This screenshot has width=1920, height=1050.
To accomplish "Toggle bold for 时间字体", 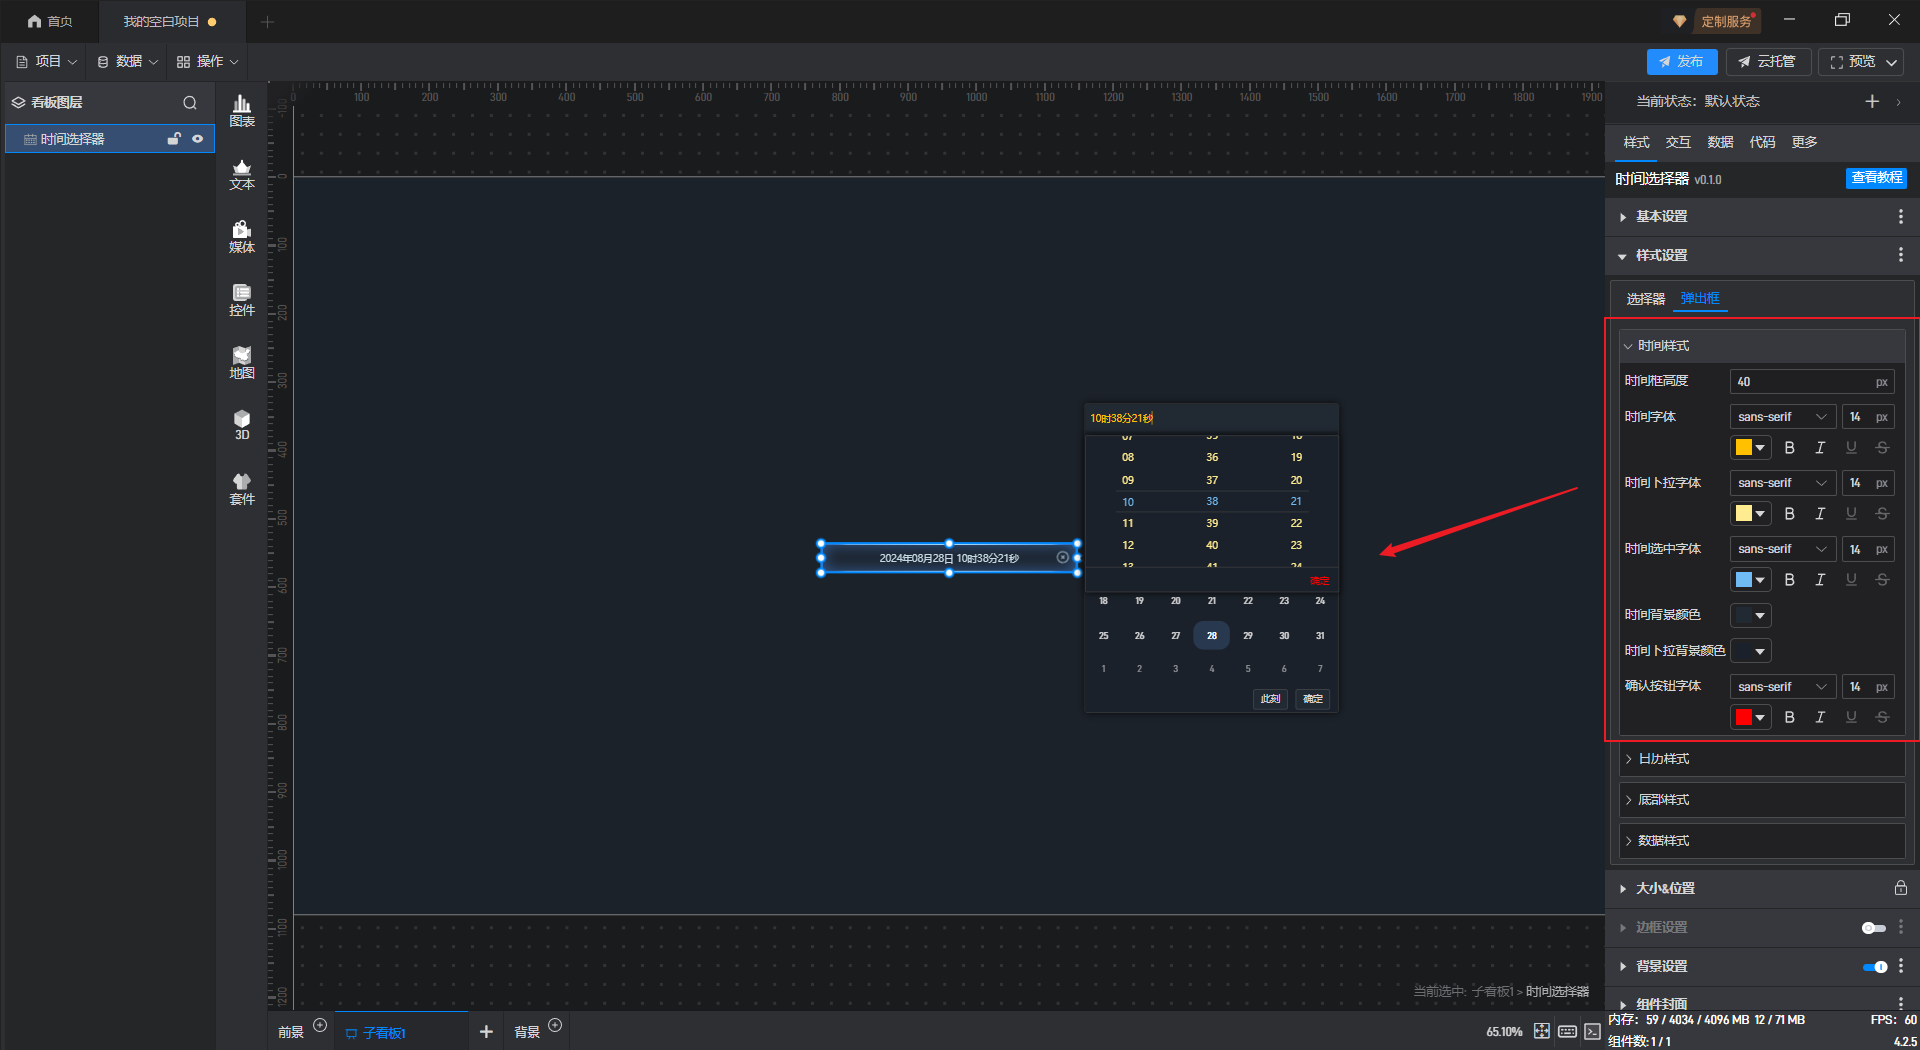I will click(1789, 448).
